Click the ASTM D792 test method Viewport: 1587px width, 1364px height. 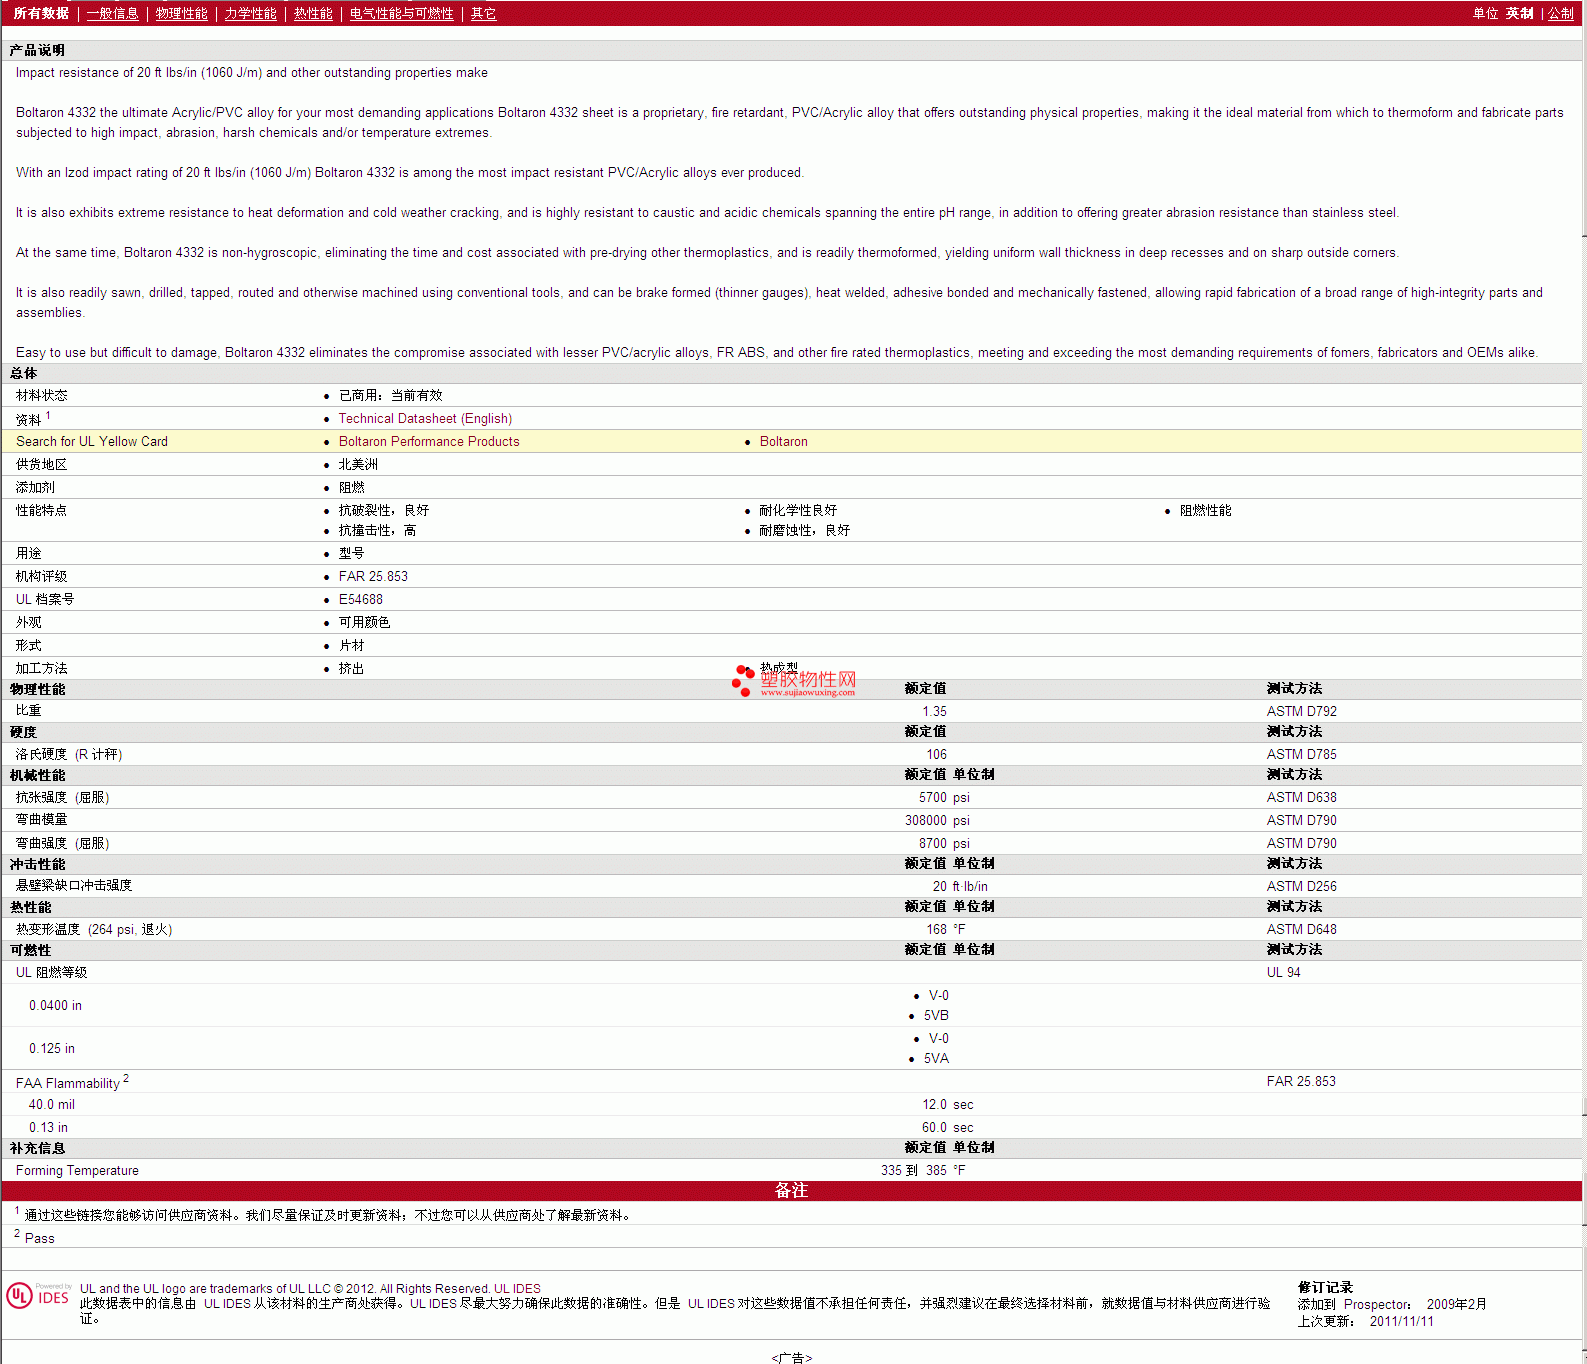pyautogui.click(x=1302, y=711)
